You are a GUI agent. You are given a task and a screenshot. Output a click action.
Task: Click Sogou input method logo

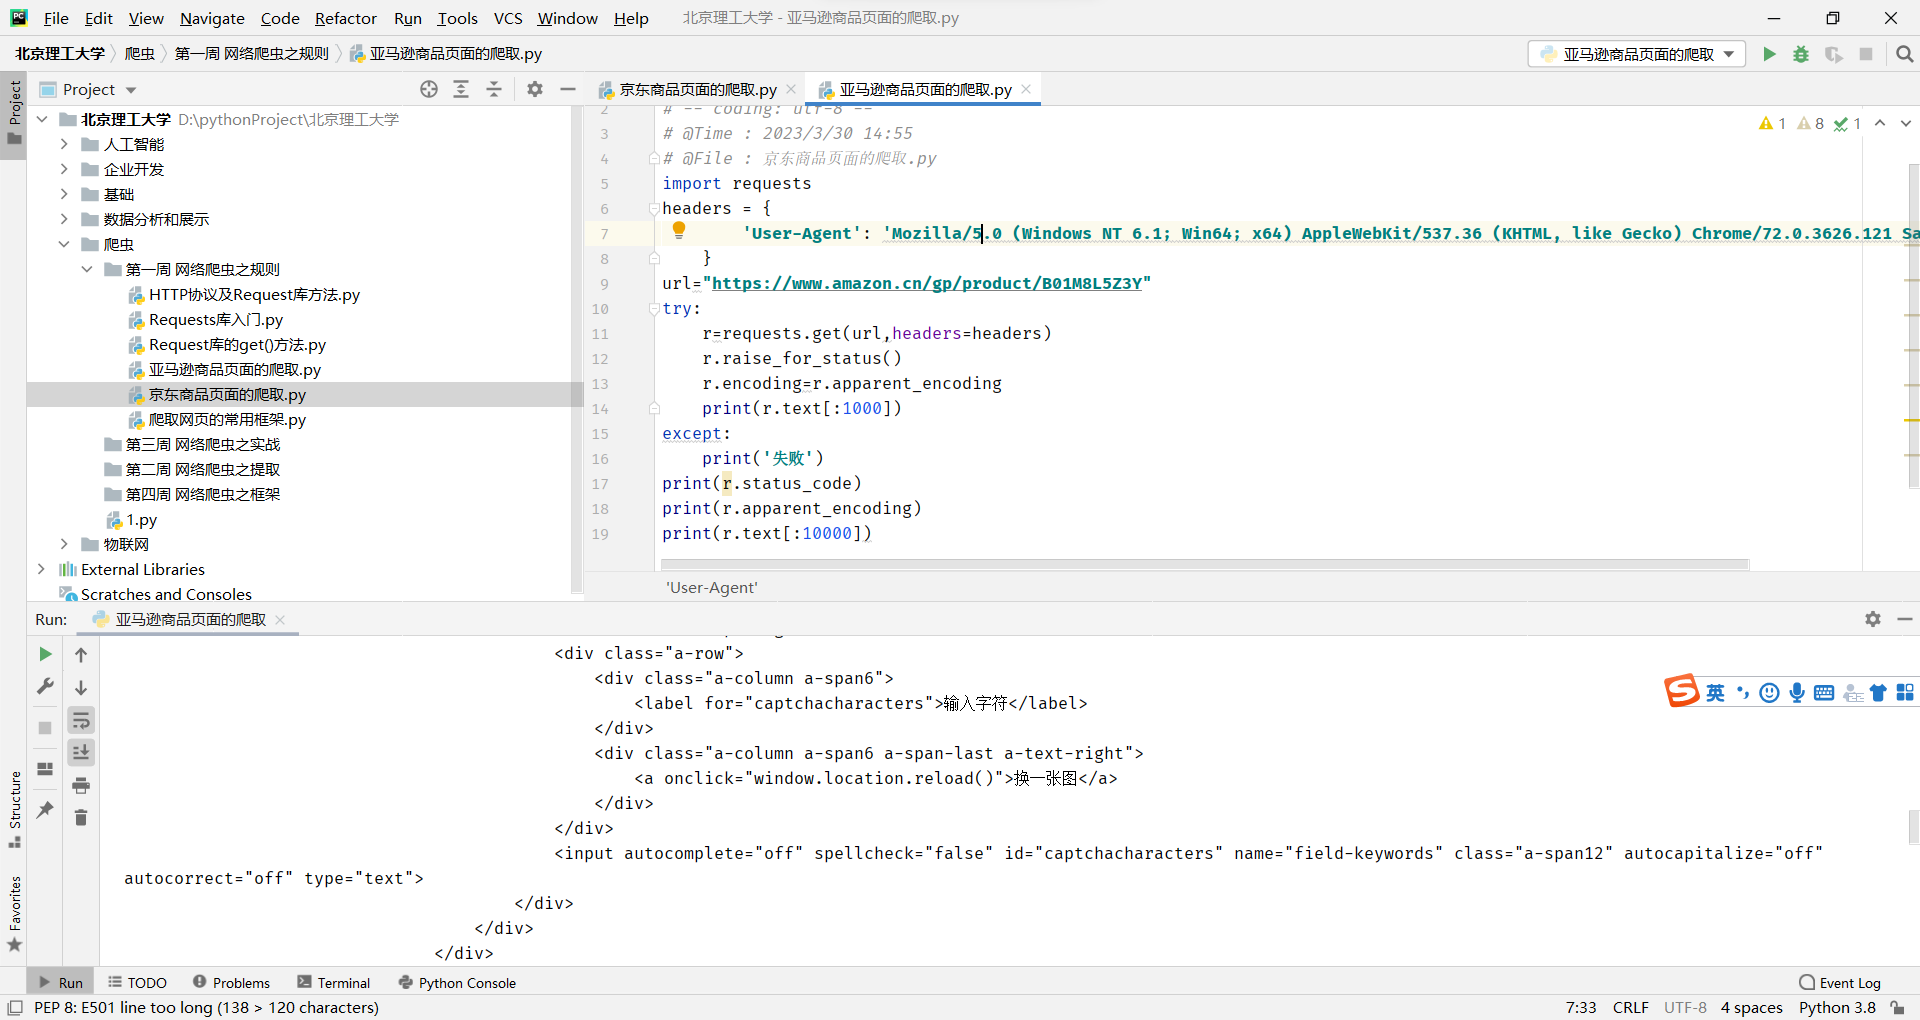point(1682,691)
